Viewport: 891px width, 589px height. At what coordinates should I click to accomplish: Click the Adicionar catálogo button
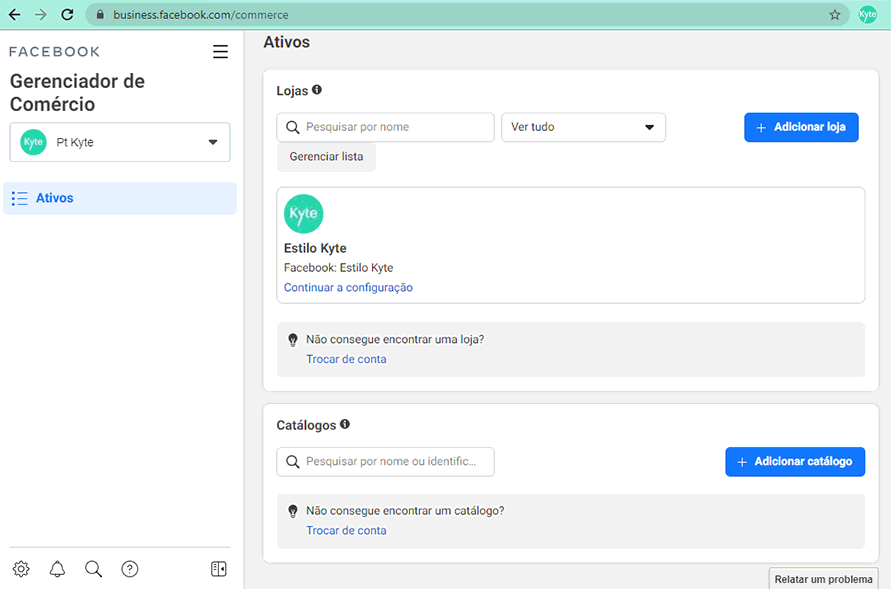(x=795, y=462)
